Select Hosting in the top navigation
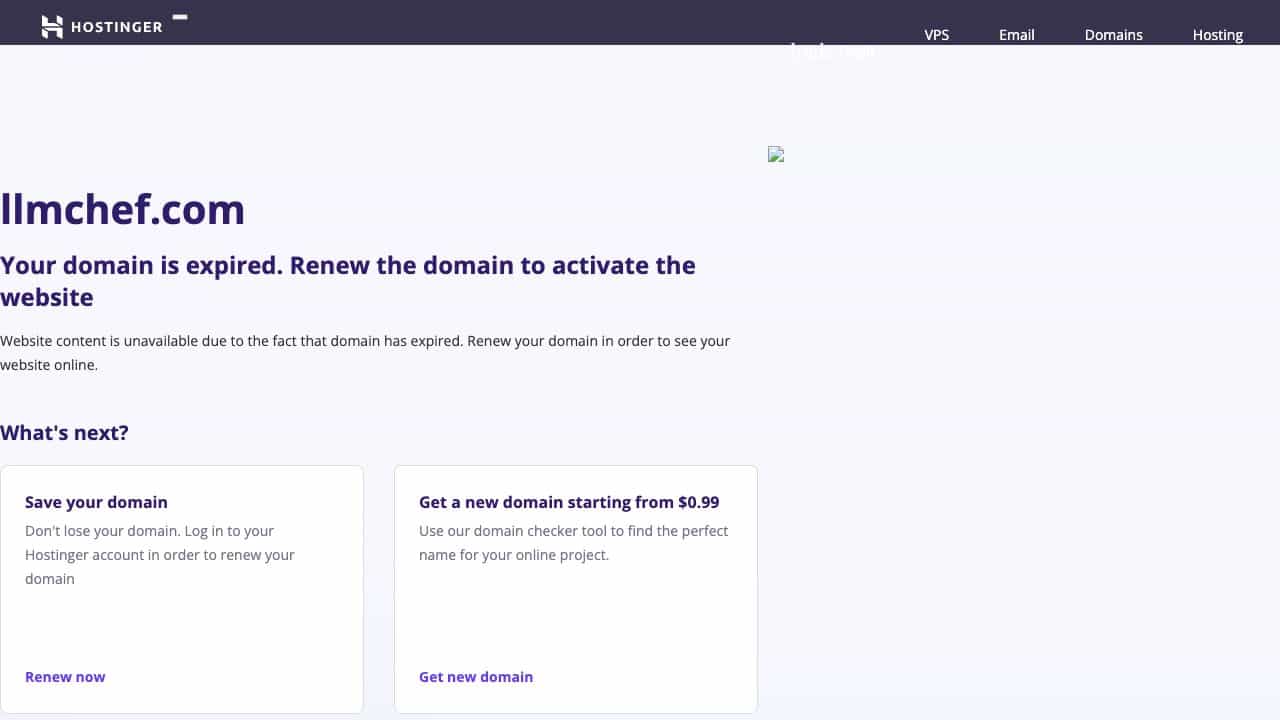The image size is (1280, 720). [1218, 35]
